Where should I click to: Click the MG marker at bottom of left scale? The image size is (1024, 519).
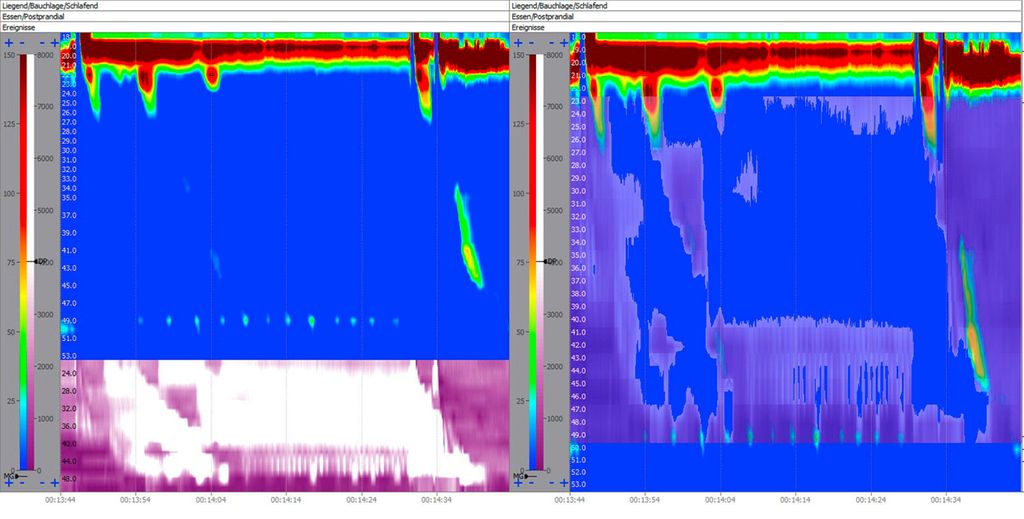tap(11, 475)
